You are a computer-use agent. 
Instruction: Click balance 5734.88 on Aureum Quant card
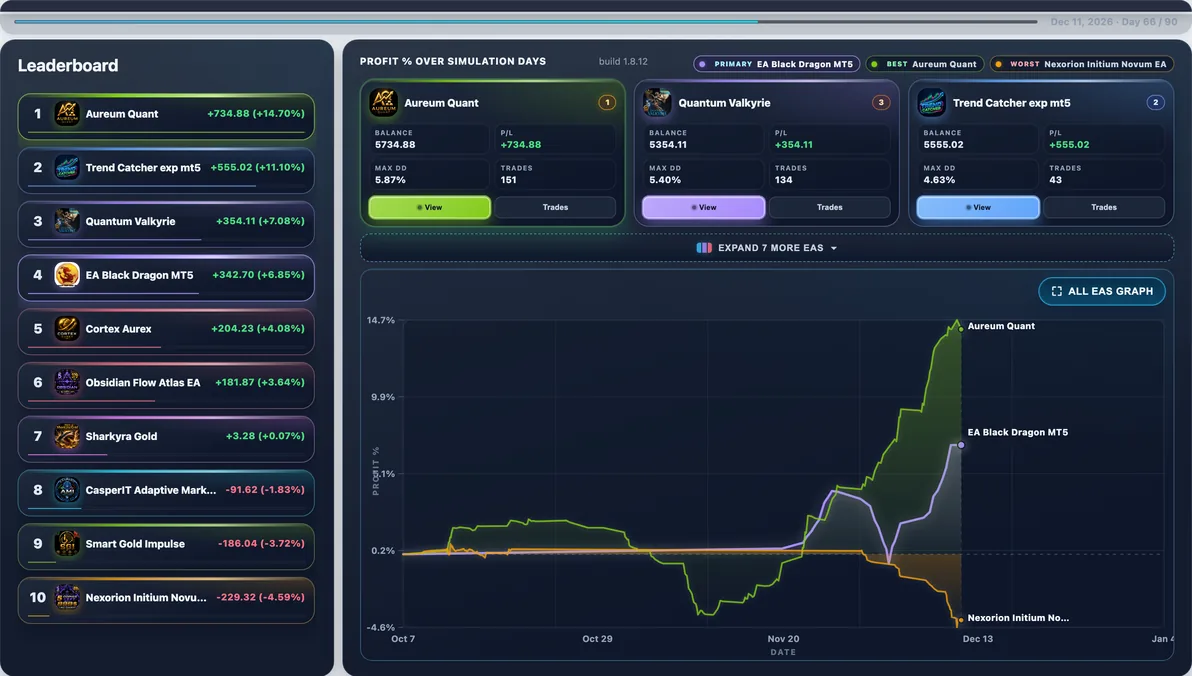(x=395, y=144)
